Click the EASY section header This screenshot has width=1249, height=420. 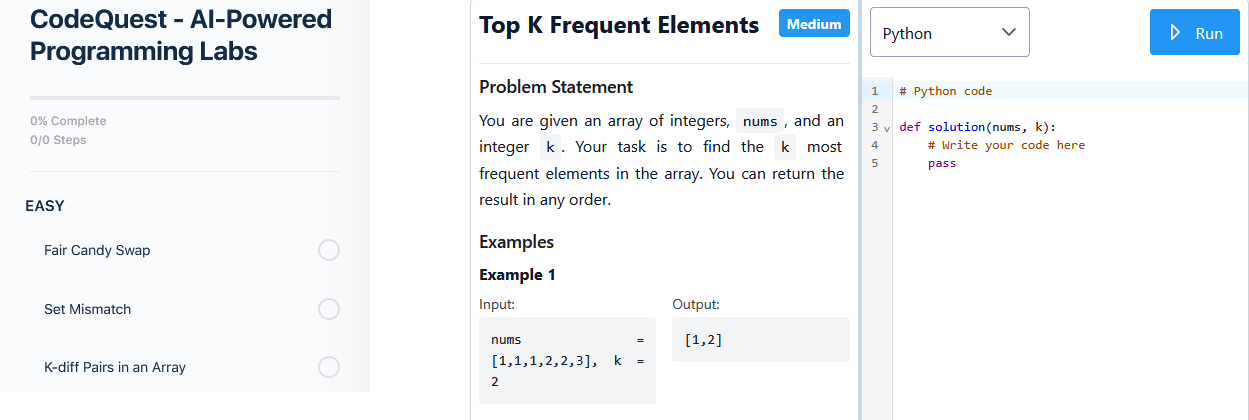pos(45,206)
